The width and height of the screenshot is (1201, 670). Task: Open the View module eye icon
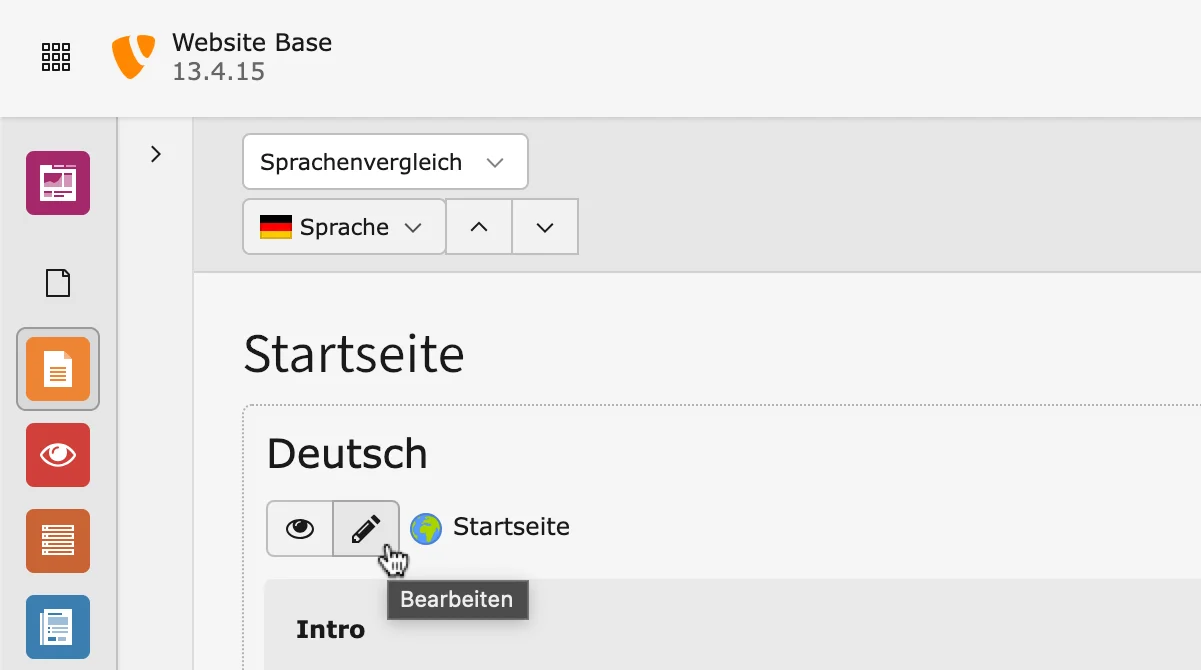click(x=57, y=455)
